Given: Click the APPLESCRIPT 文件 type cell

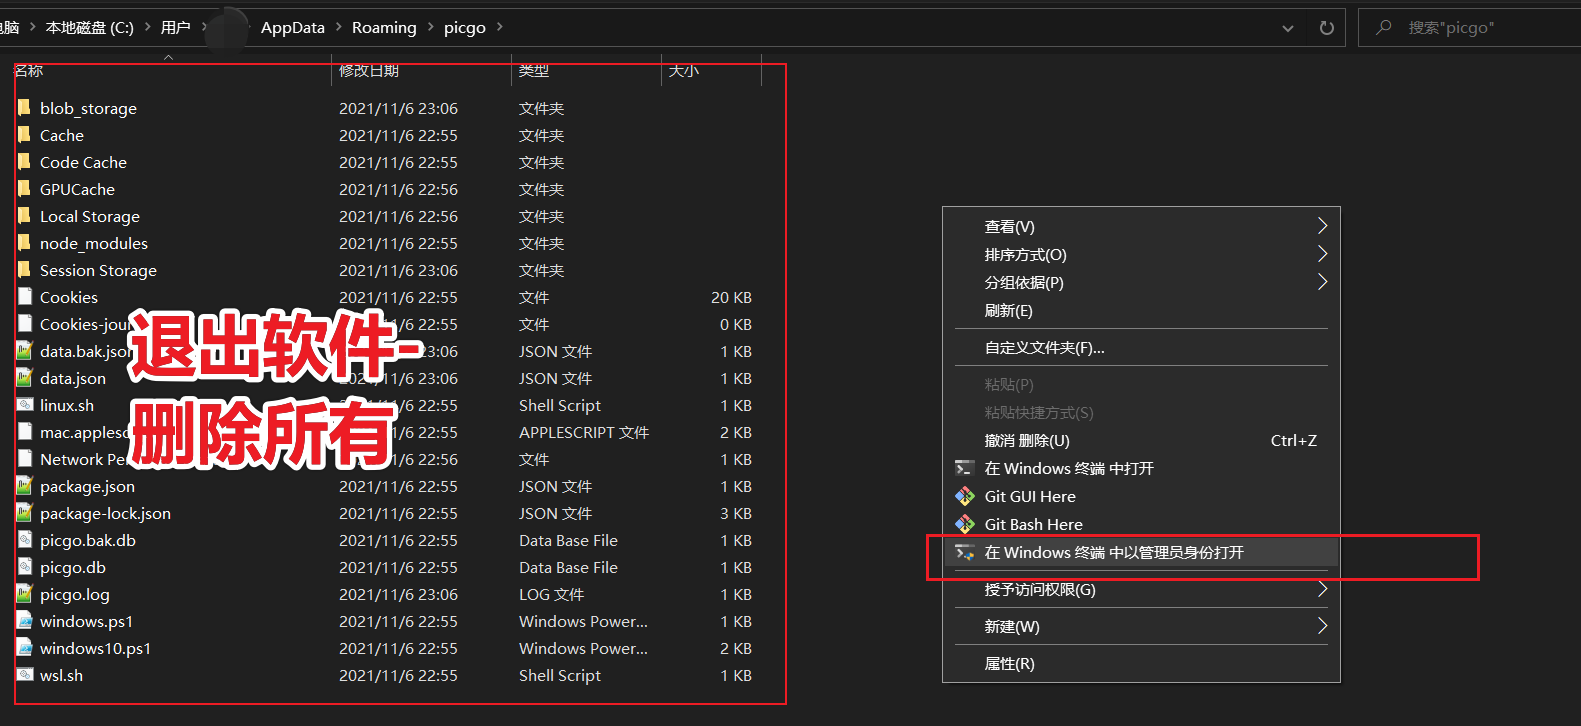Looking at the screenshot, I should tap(584, 432).
